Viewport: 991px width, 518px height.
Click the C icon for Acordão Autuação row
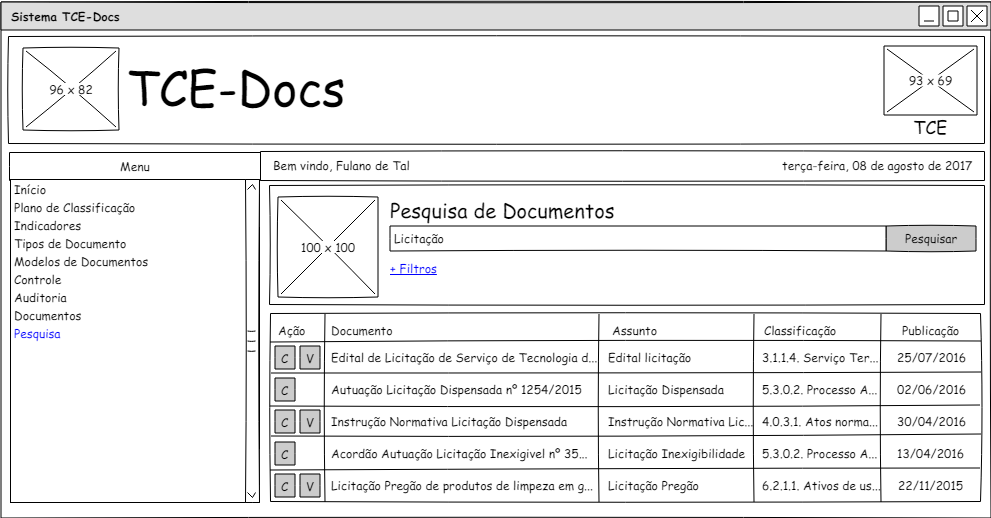coord(285,454)
